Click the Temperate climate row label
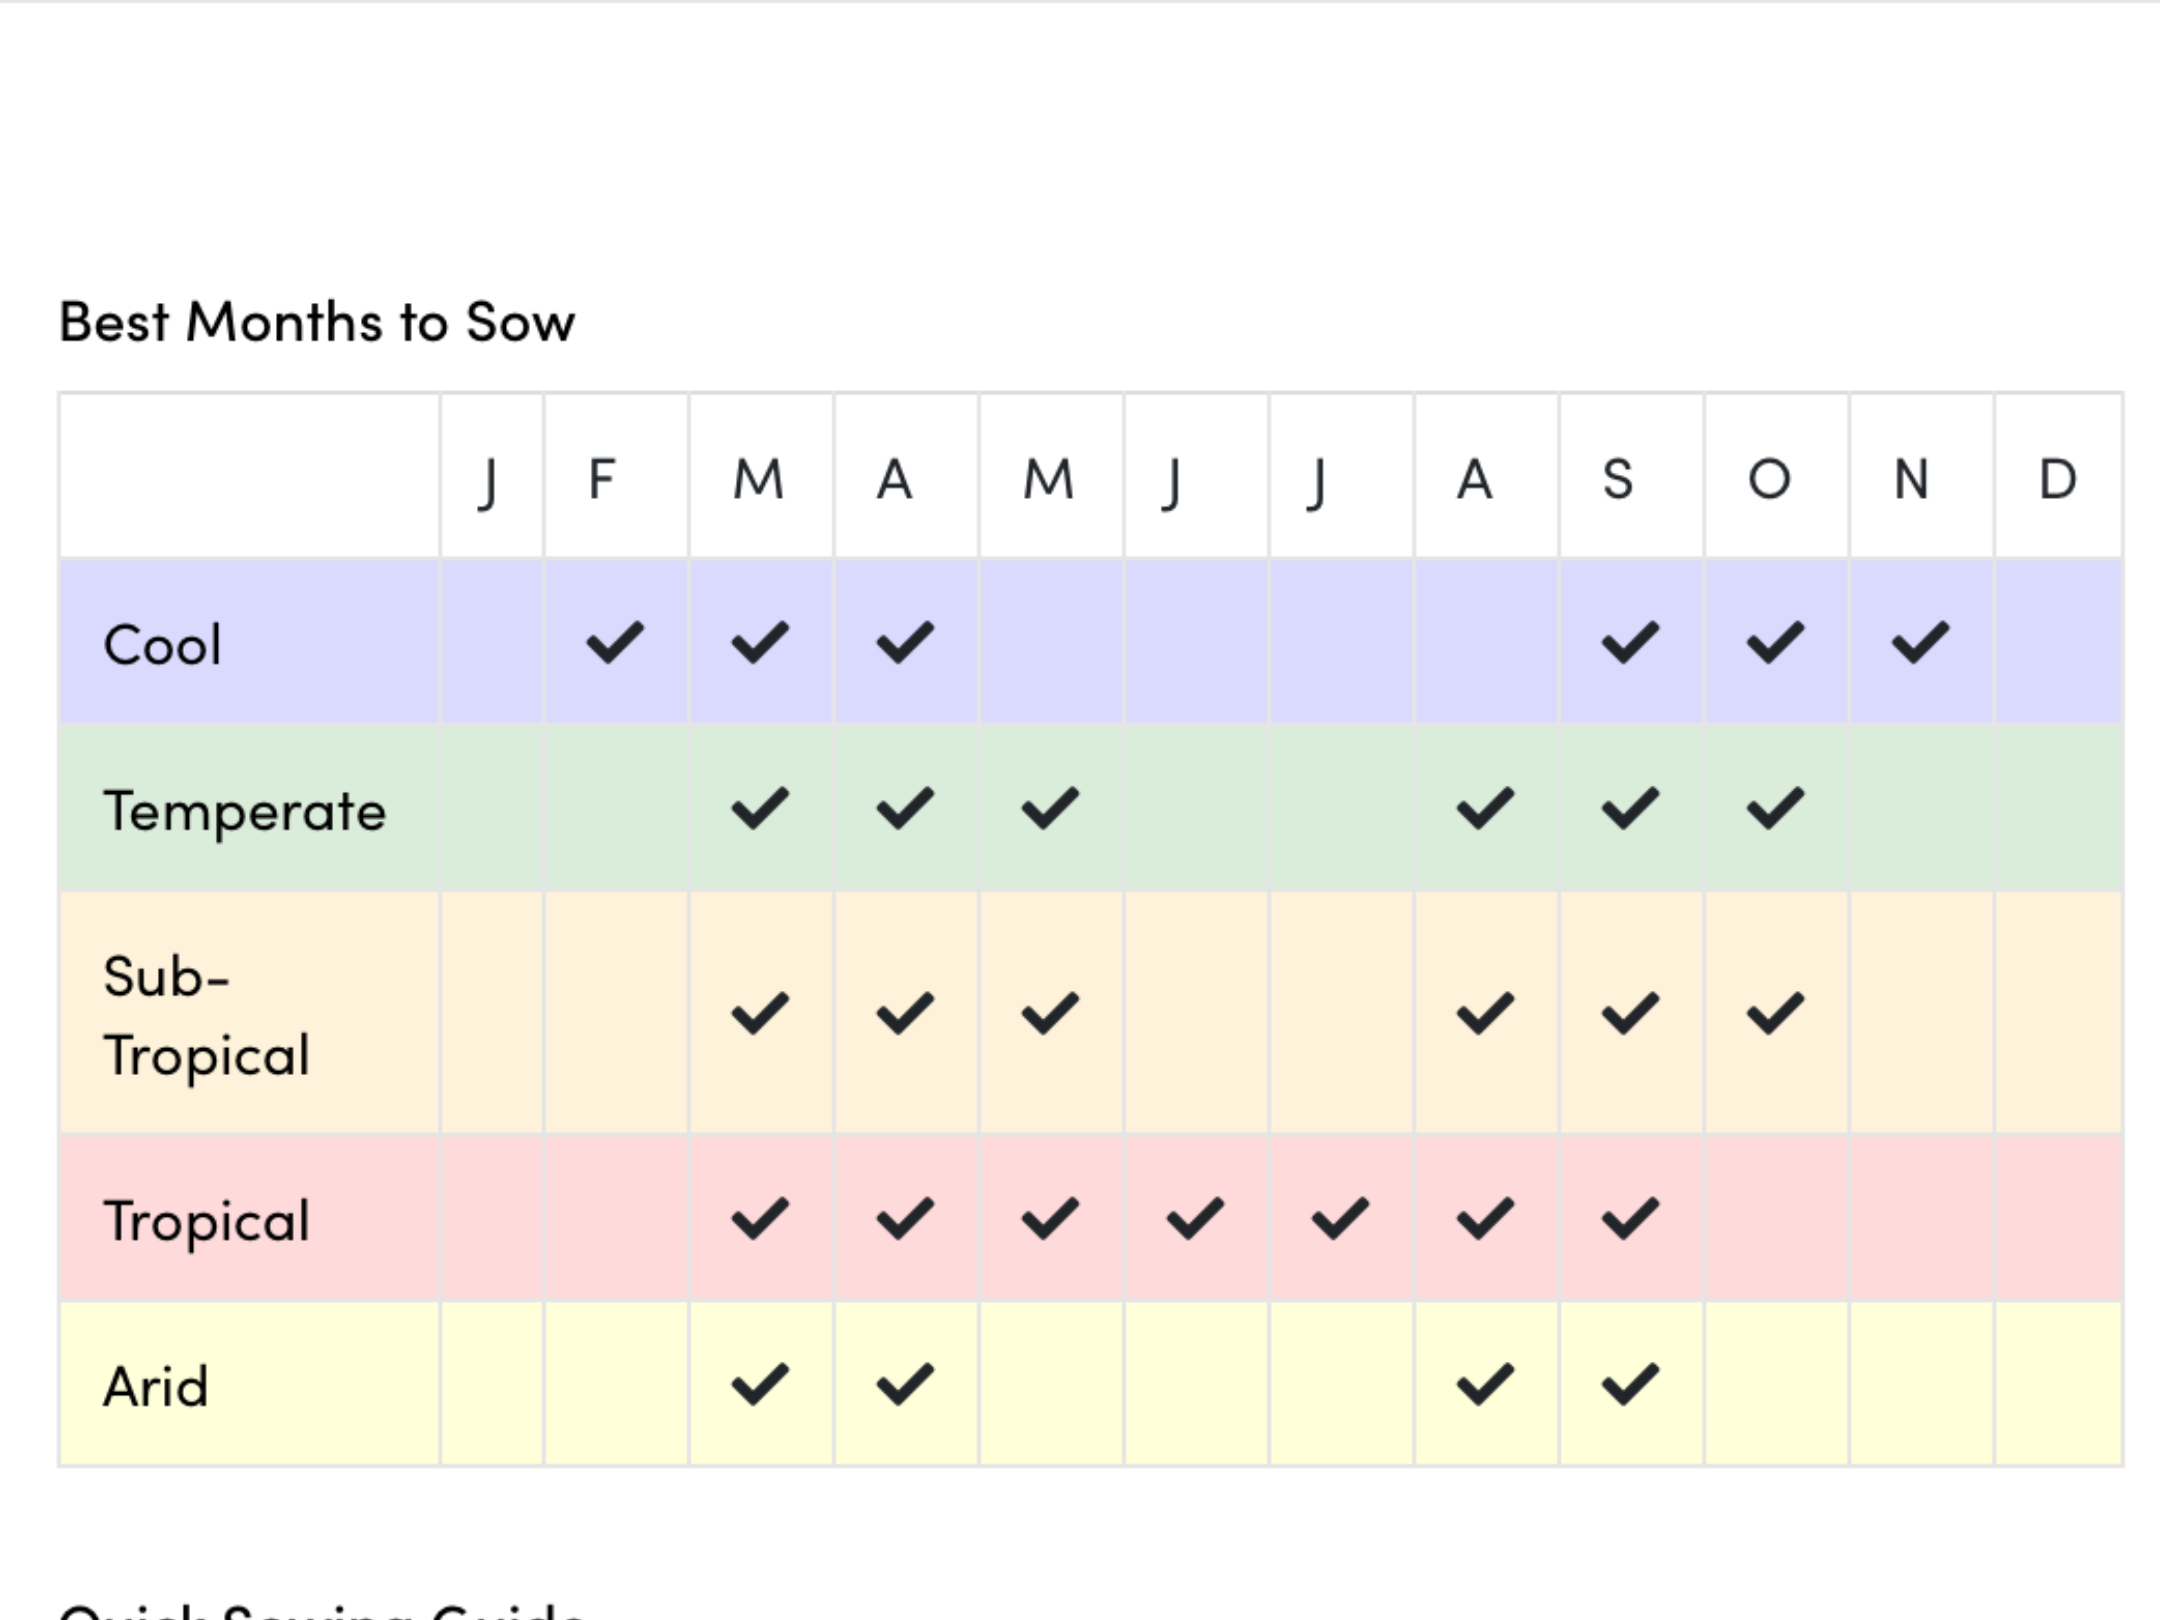 pyautogui.click(x=244, y=811)
